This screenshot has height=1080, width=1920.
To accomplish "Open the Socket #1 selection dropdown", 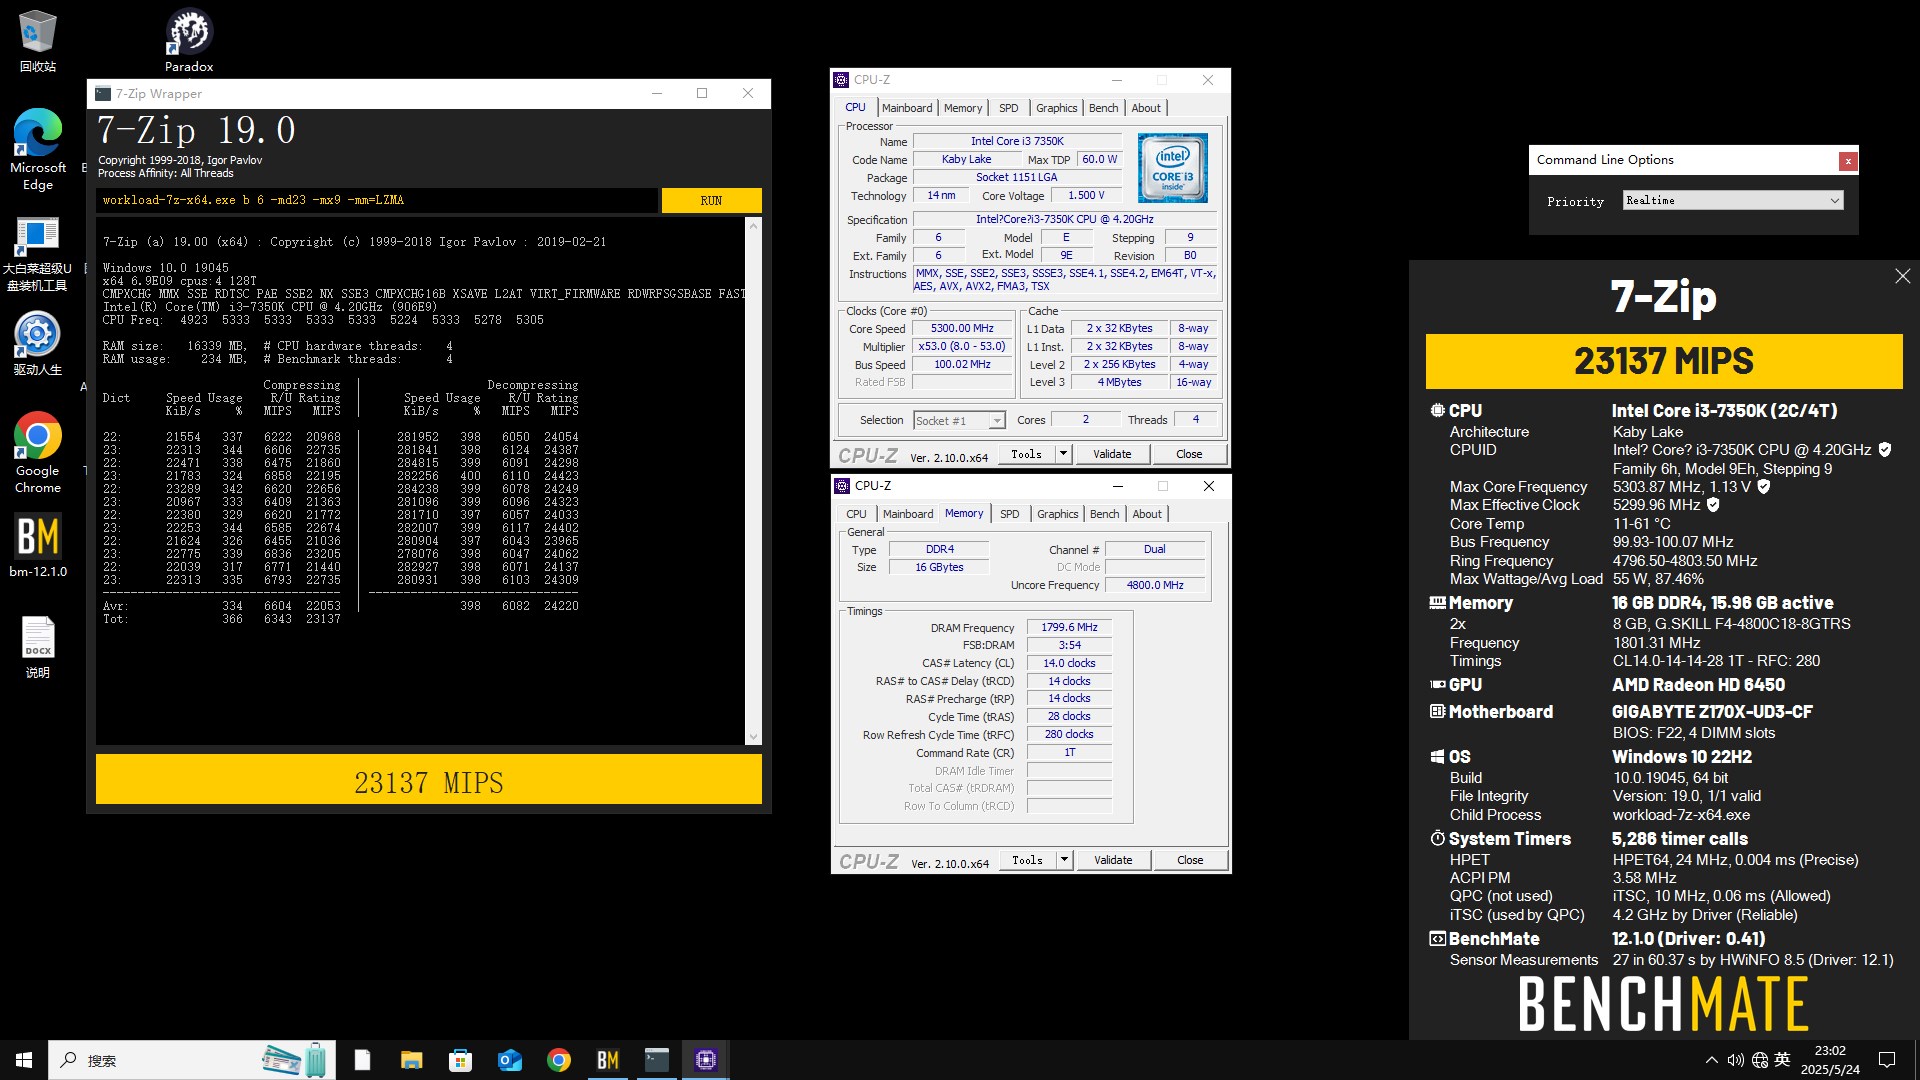I will [x=959, y=421].
